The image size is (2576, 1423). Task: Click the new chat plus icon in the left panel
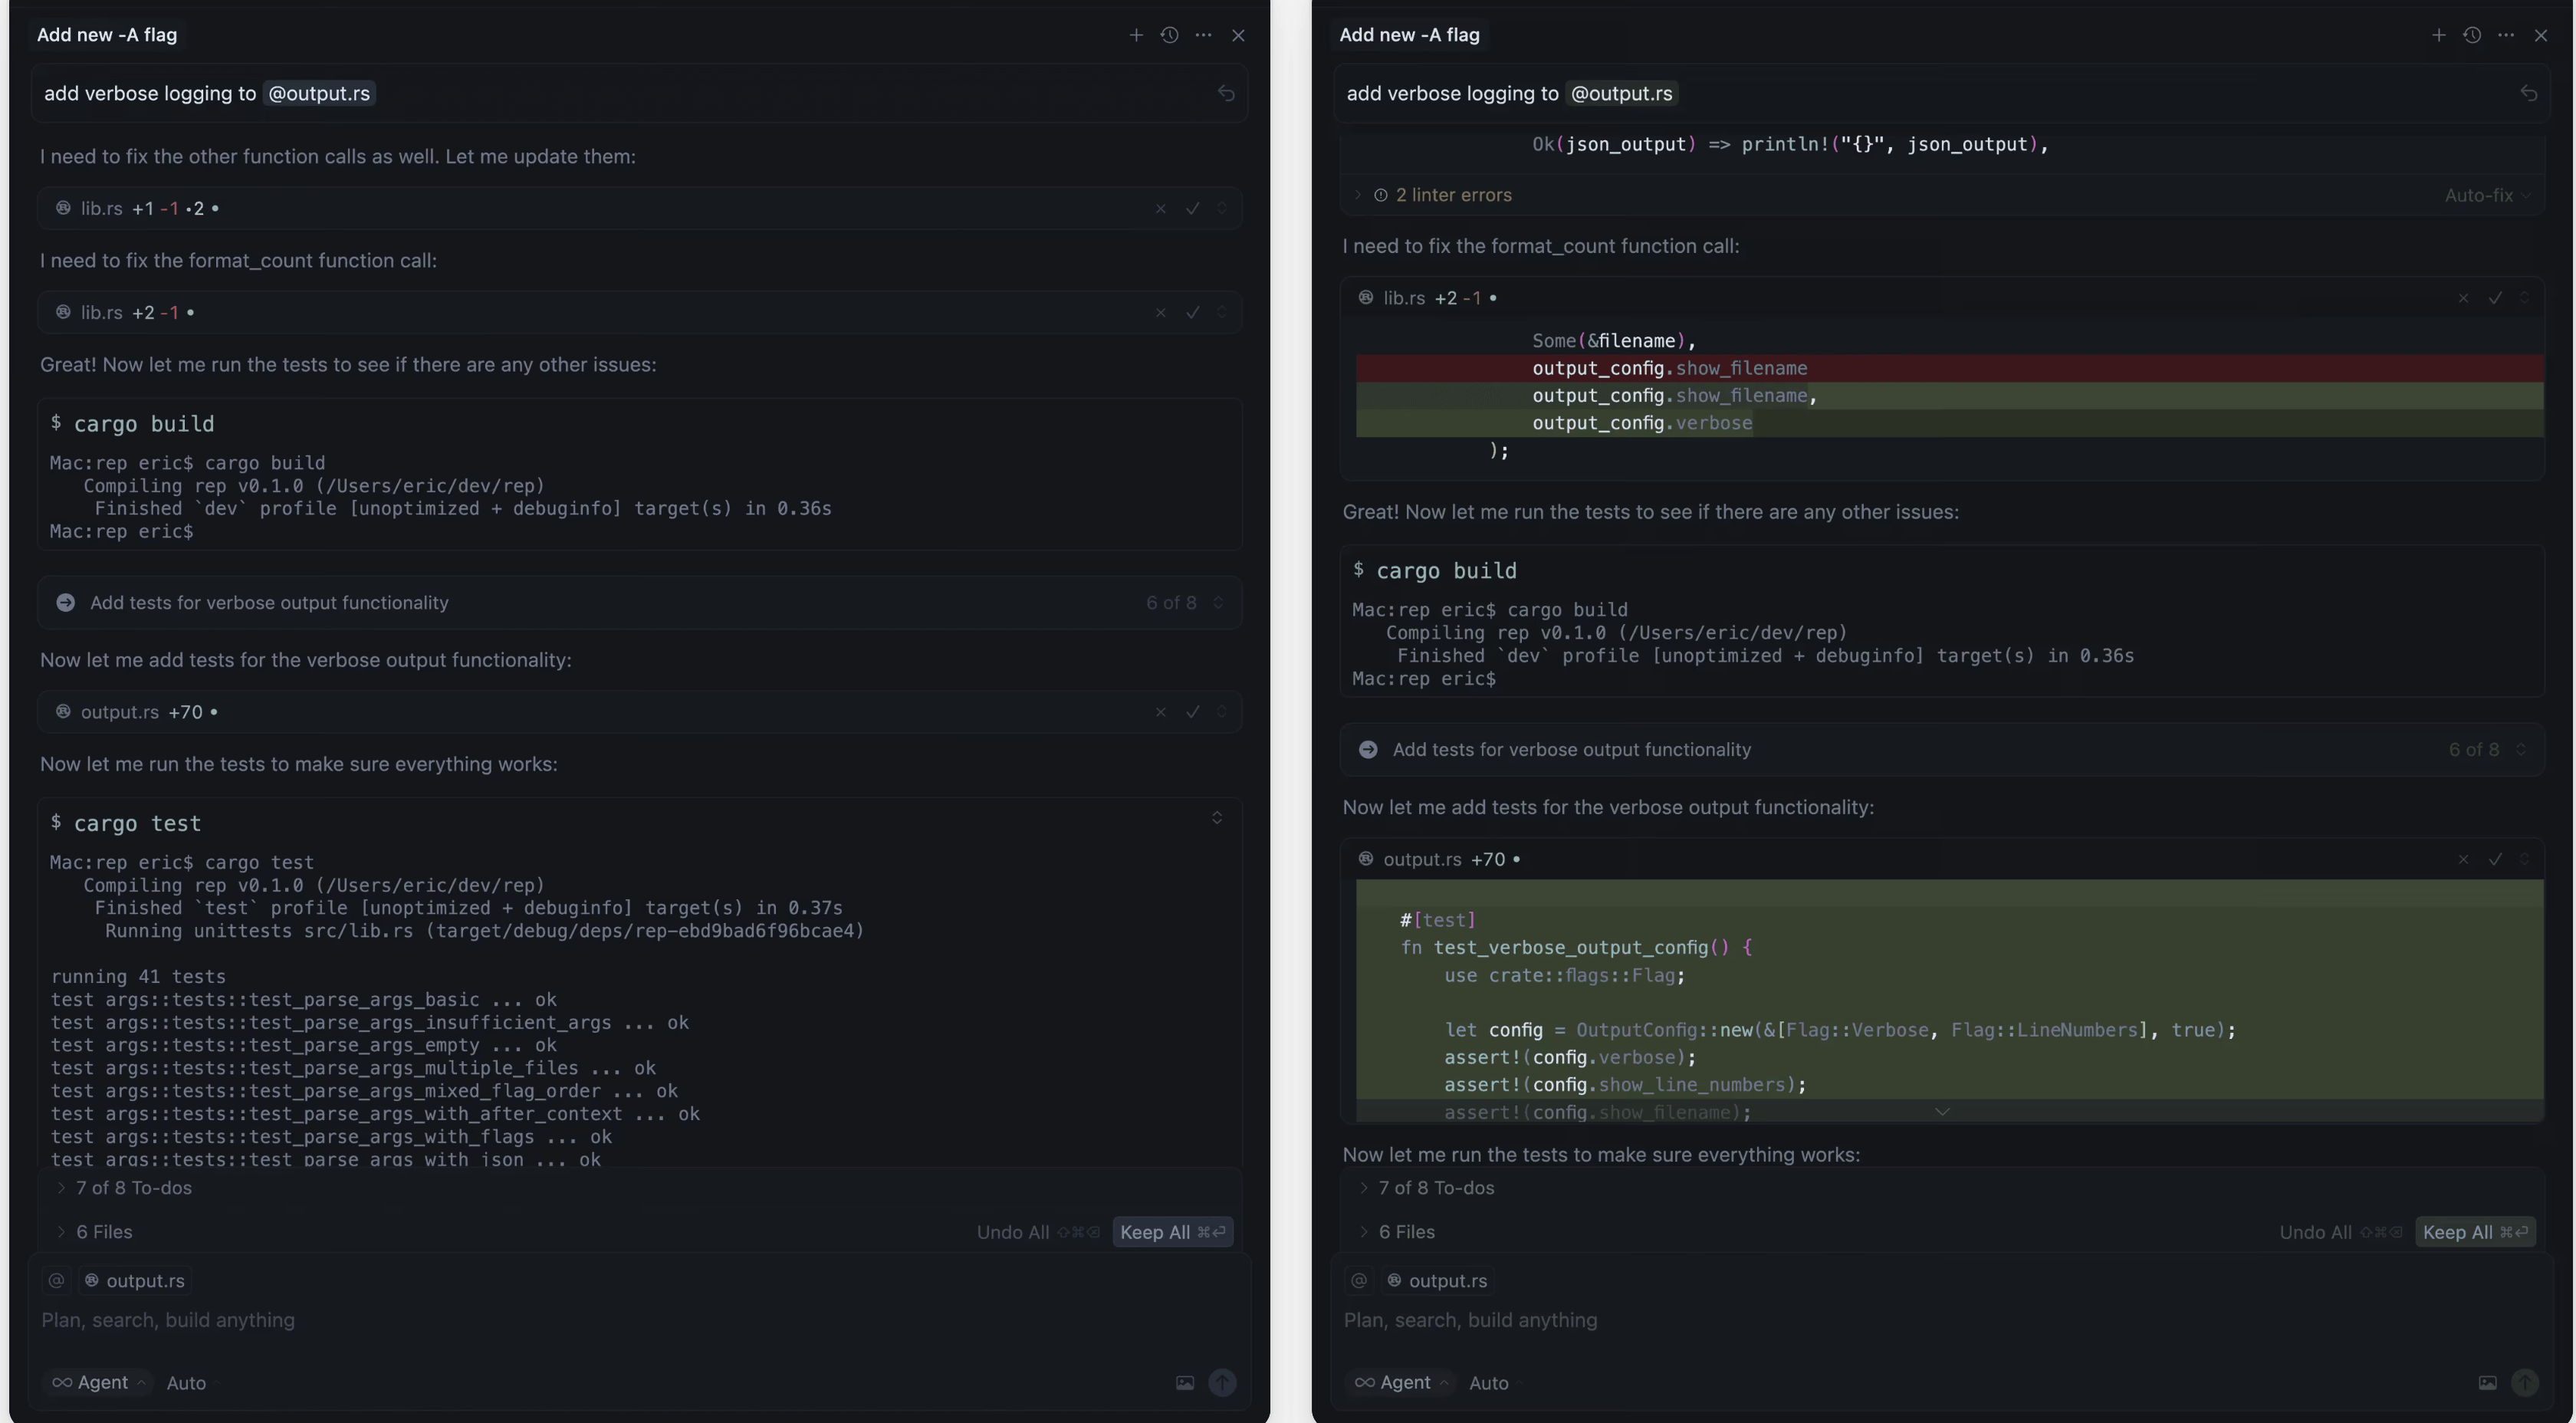[1136, 35]
